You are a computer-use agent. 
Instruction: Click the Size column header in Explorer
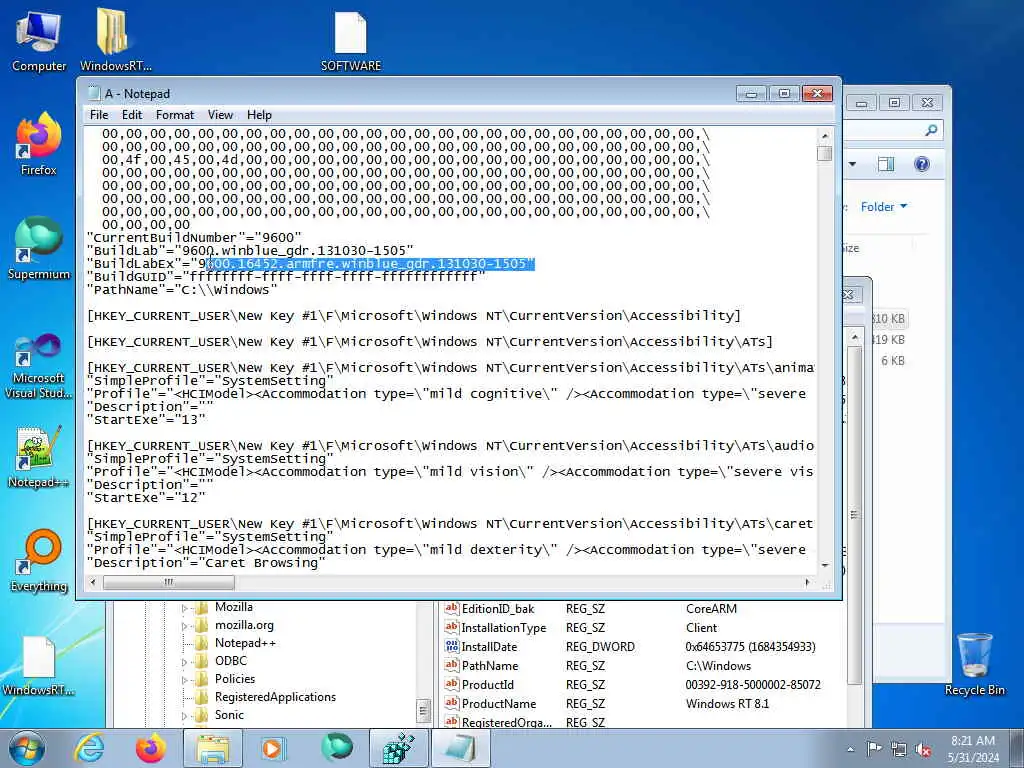850,248
